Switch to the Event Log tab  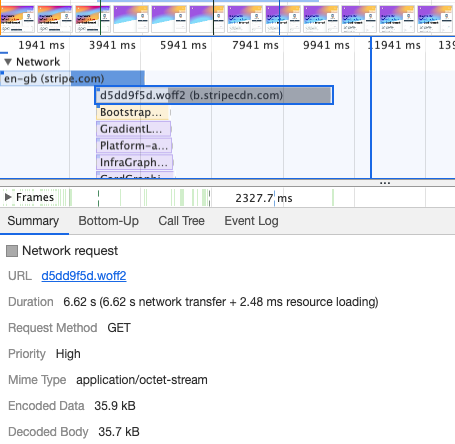coord(251,221)
